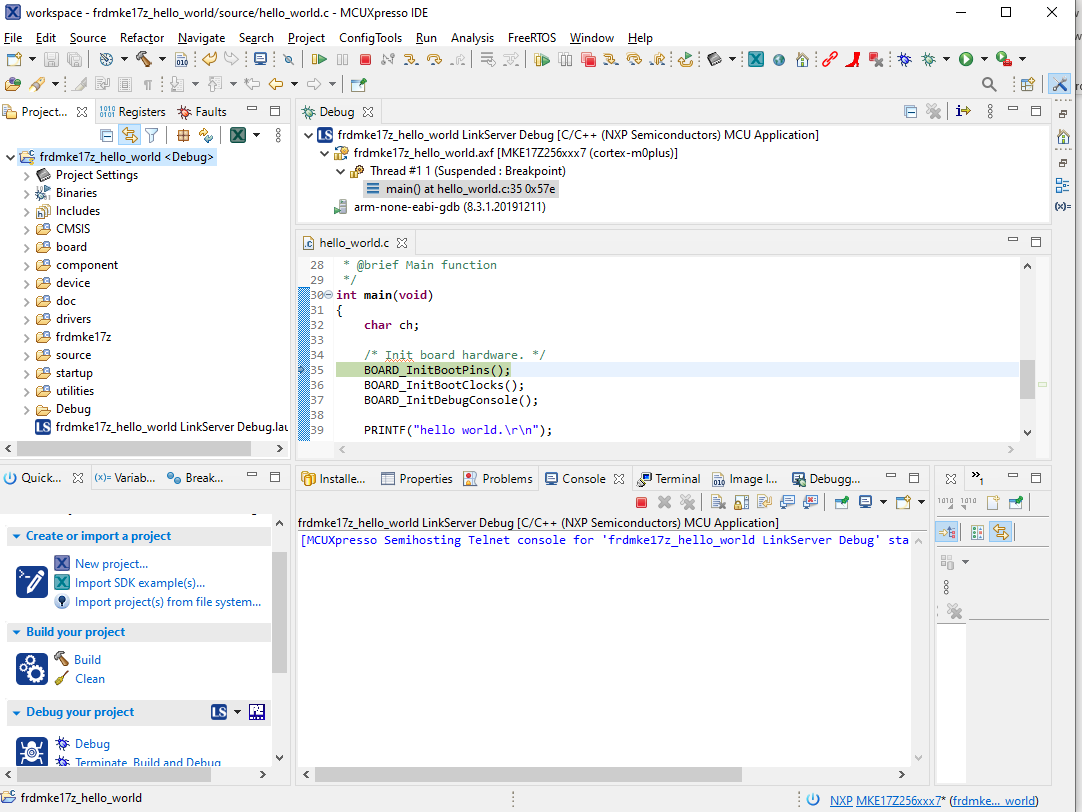
Task: Click the Step Over toolbar icon
Action: click(x=434, y=60)
